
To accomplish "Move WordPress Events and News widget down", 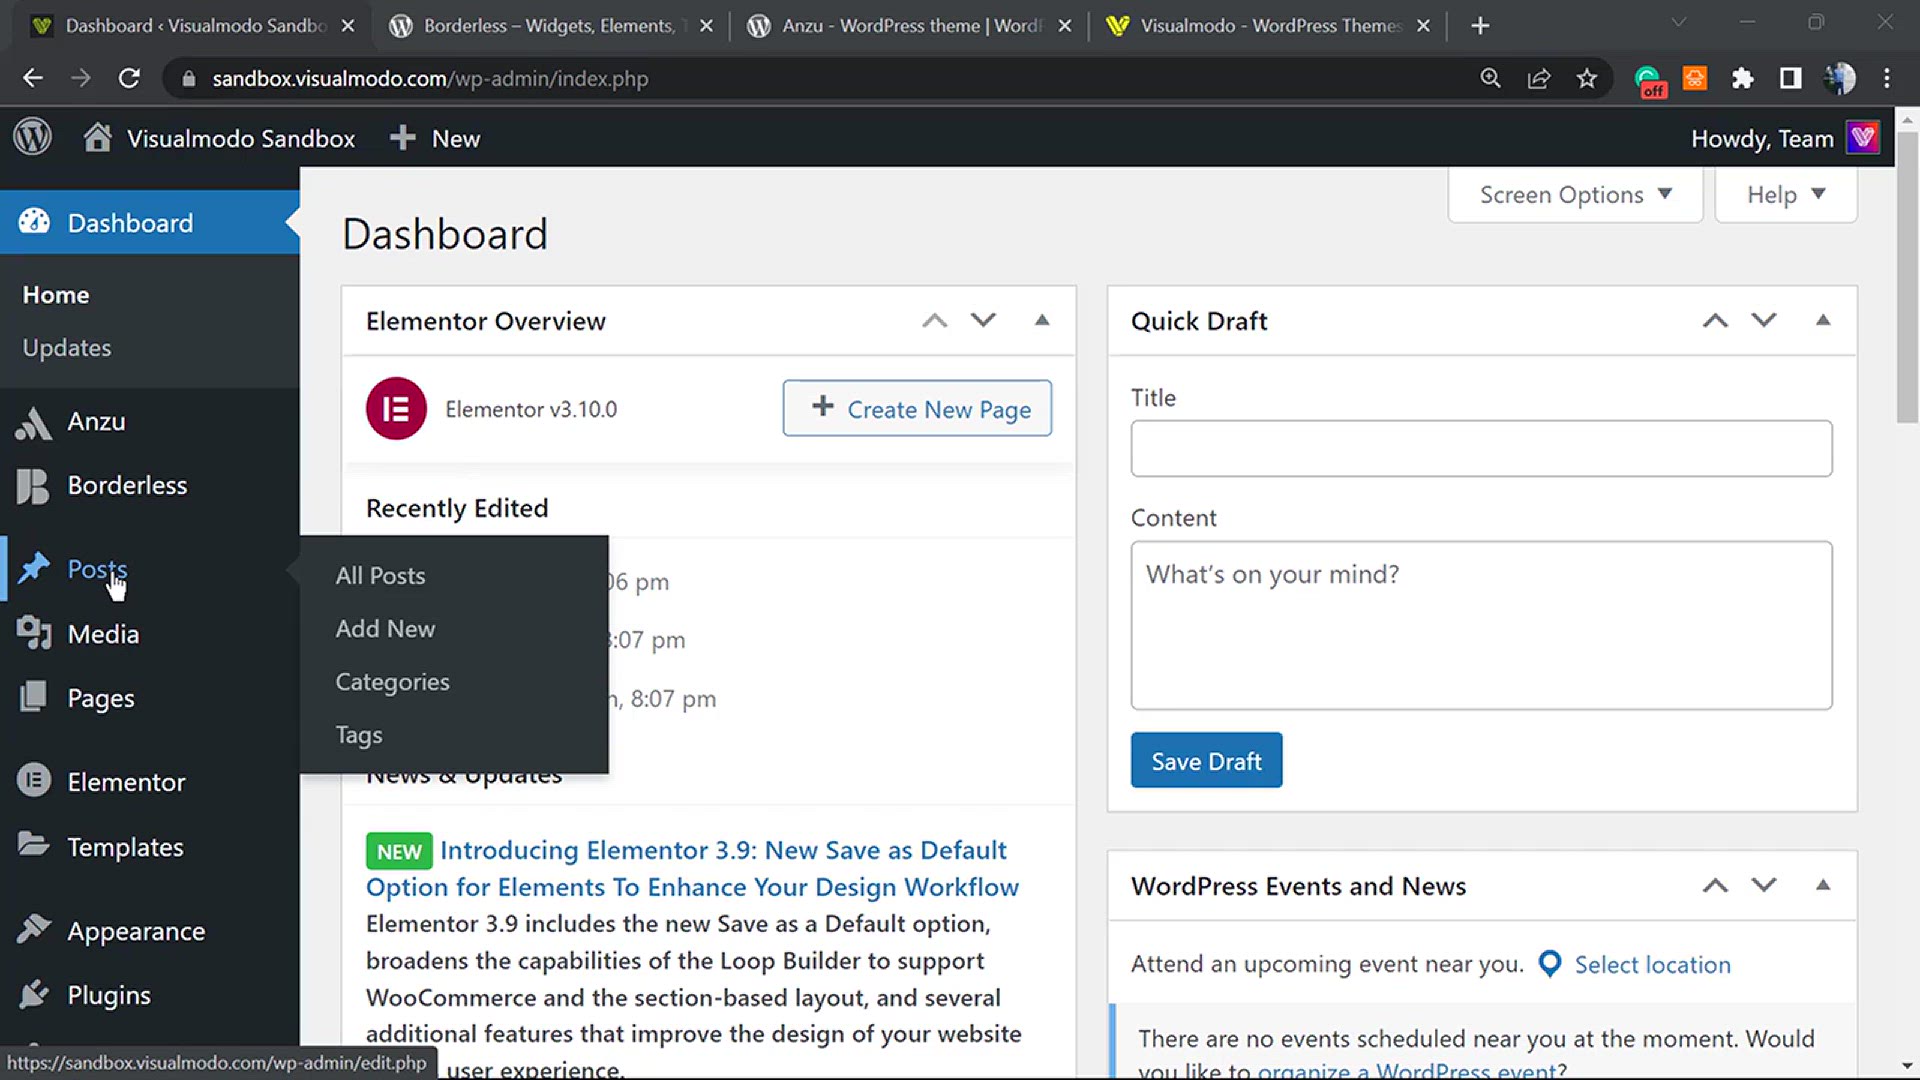I will pos(1764,885).
